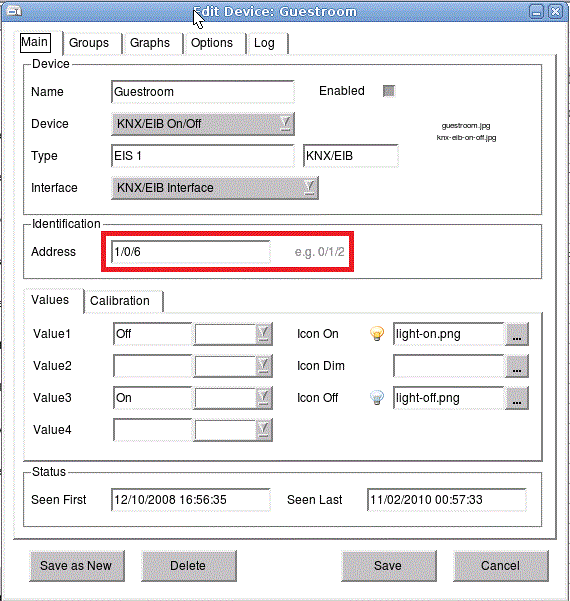The width and height of the screenshot is (570, 601).
Task: Switch to the Groups tab
Action: click(x=89, y=43)
